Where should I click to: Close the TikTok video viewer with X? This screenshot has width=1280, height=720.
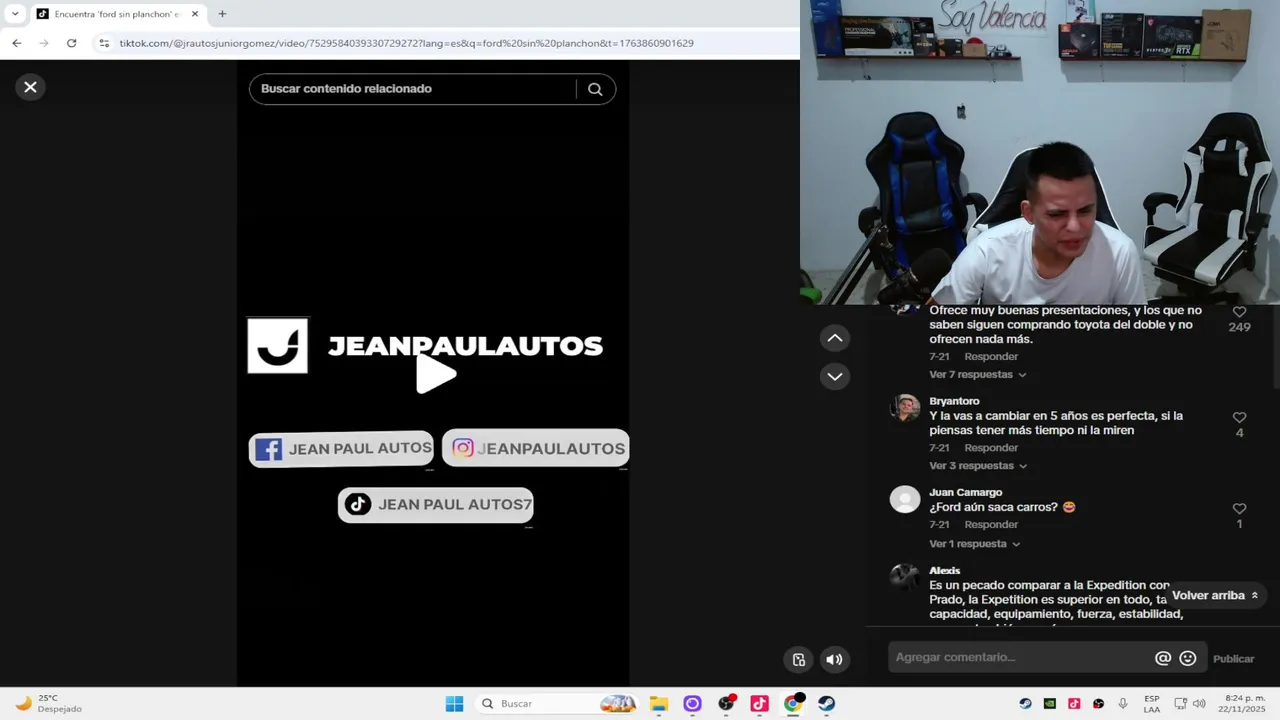click(30, 87)
